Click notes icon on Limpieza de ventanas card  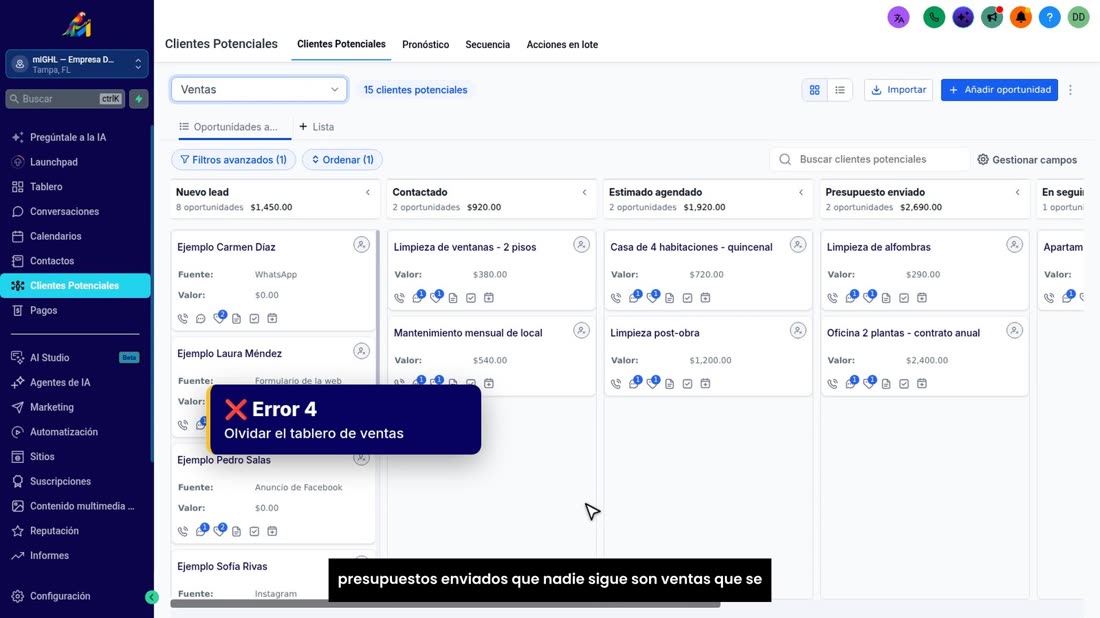453,298
